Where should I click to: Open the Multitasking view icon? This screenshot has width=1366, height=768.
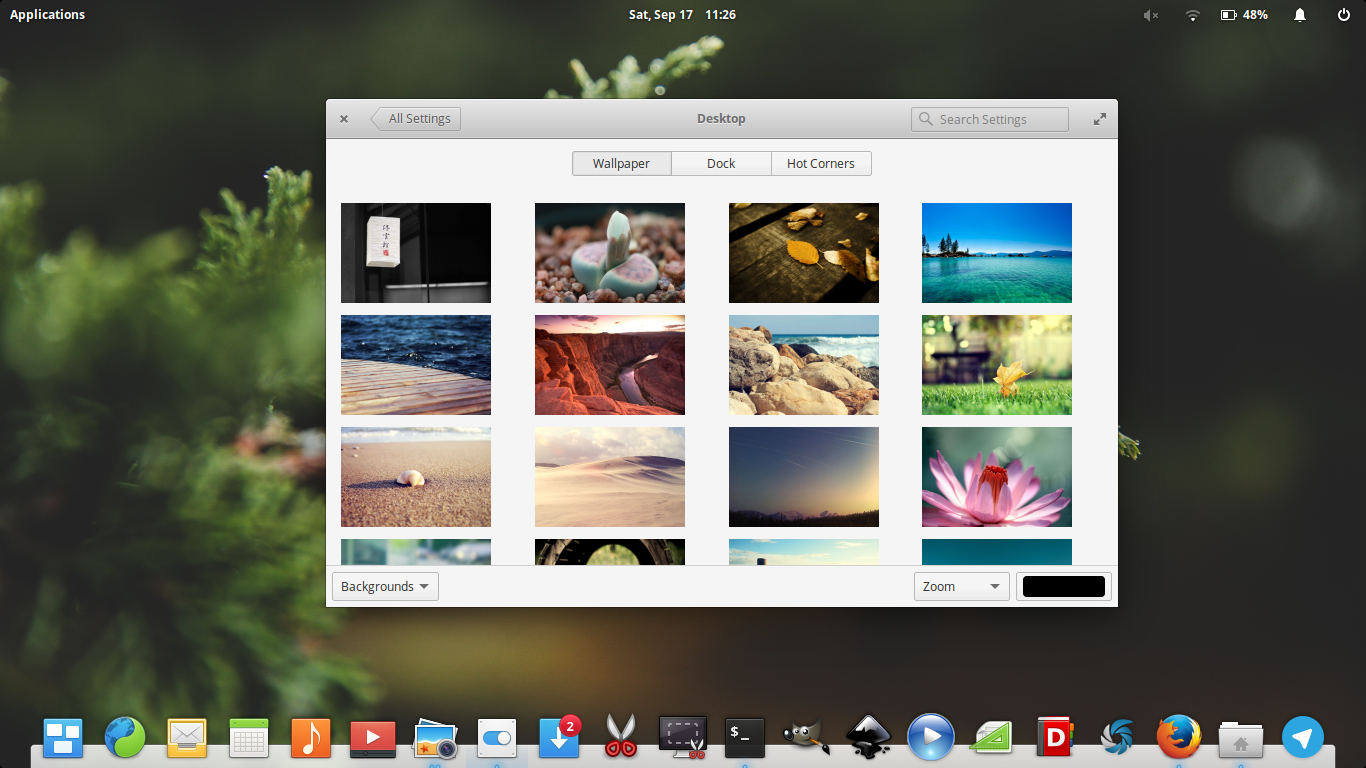click(63, 737)
